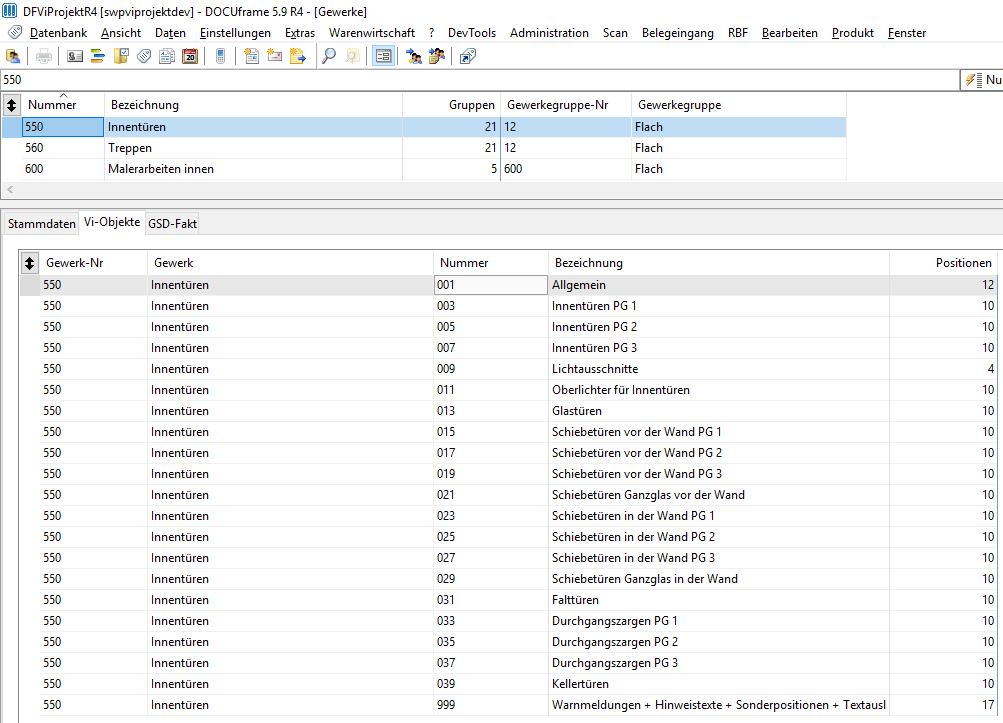The height and width of the screenshot is (723, 1003).
Task: Click the sort arrows icon in Vi-Objekte table
Action: [x=29, y=262]
